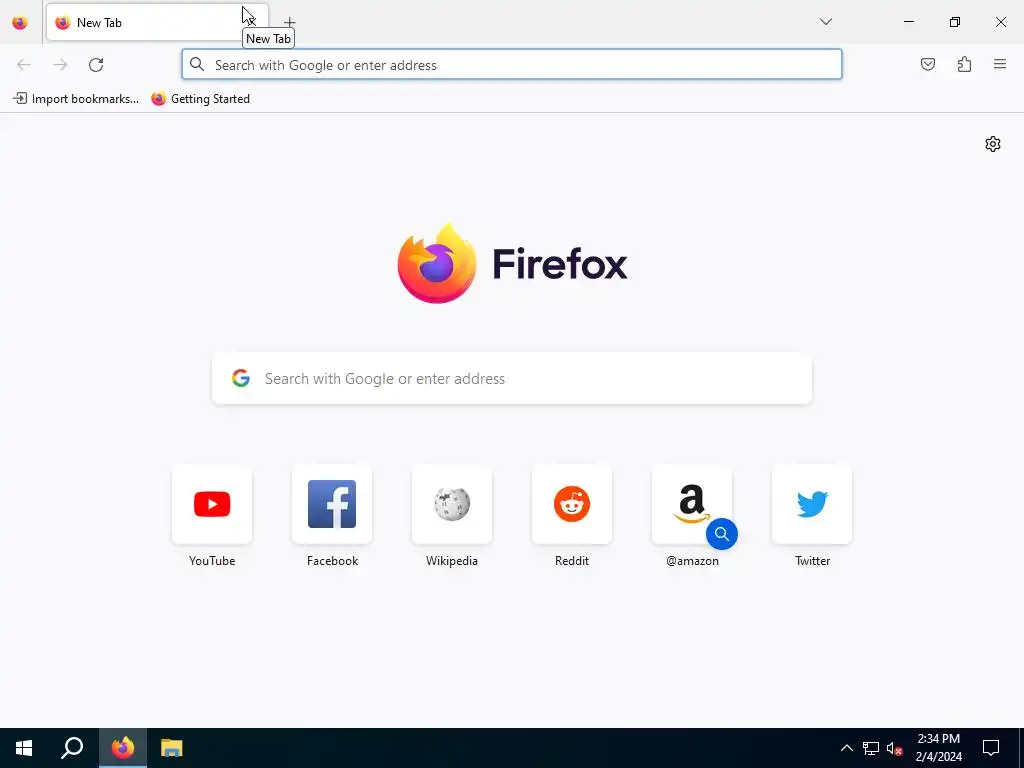Click the Twitter label under tile
The height and width of the screenshot is (768, 1024).
coord(812,560)
